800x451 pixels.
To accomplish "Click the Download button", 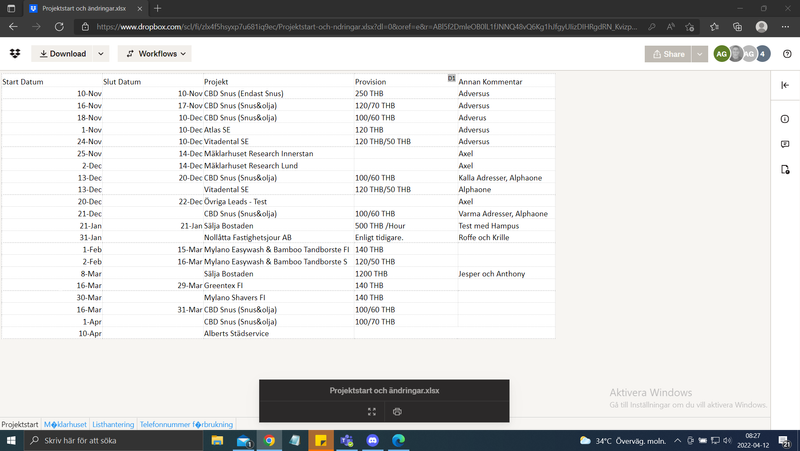I will pyautogui.click(x=61, y=54).
